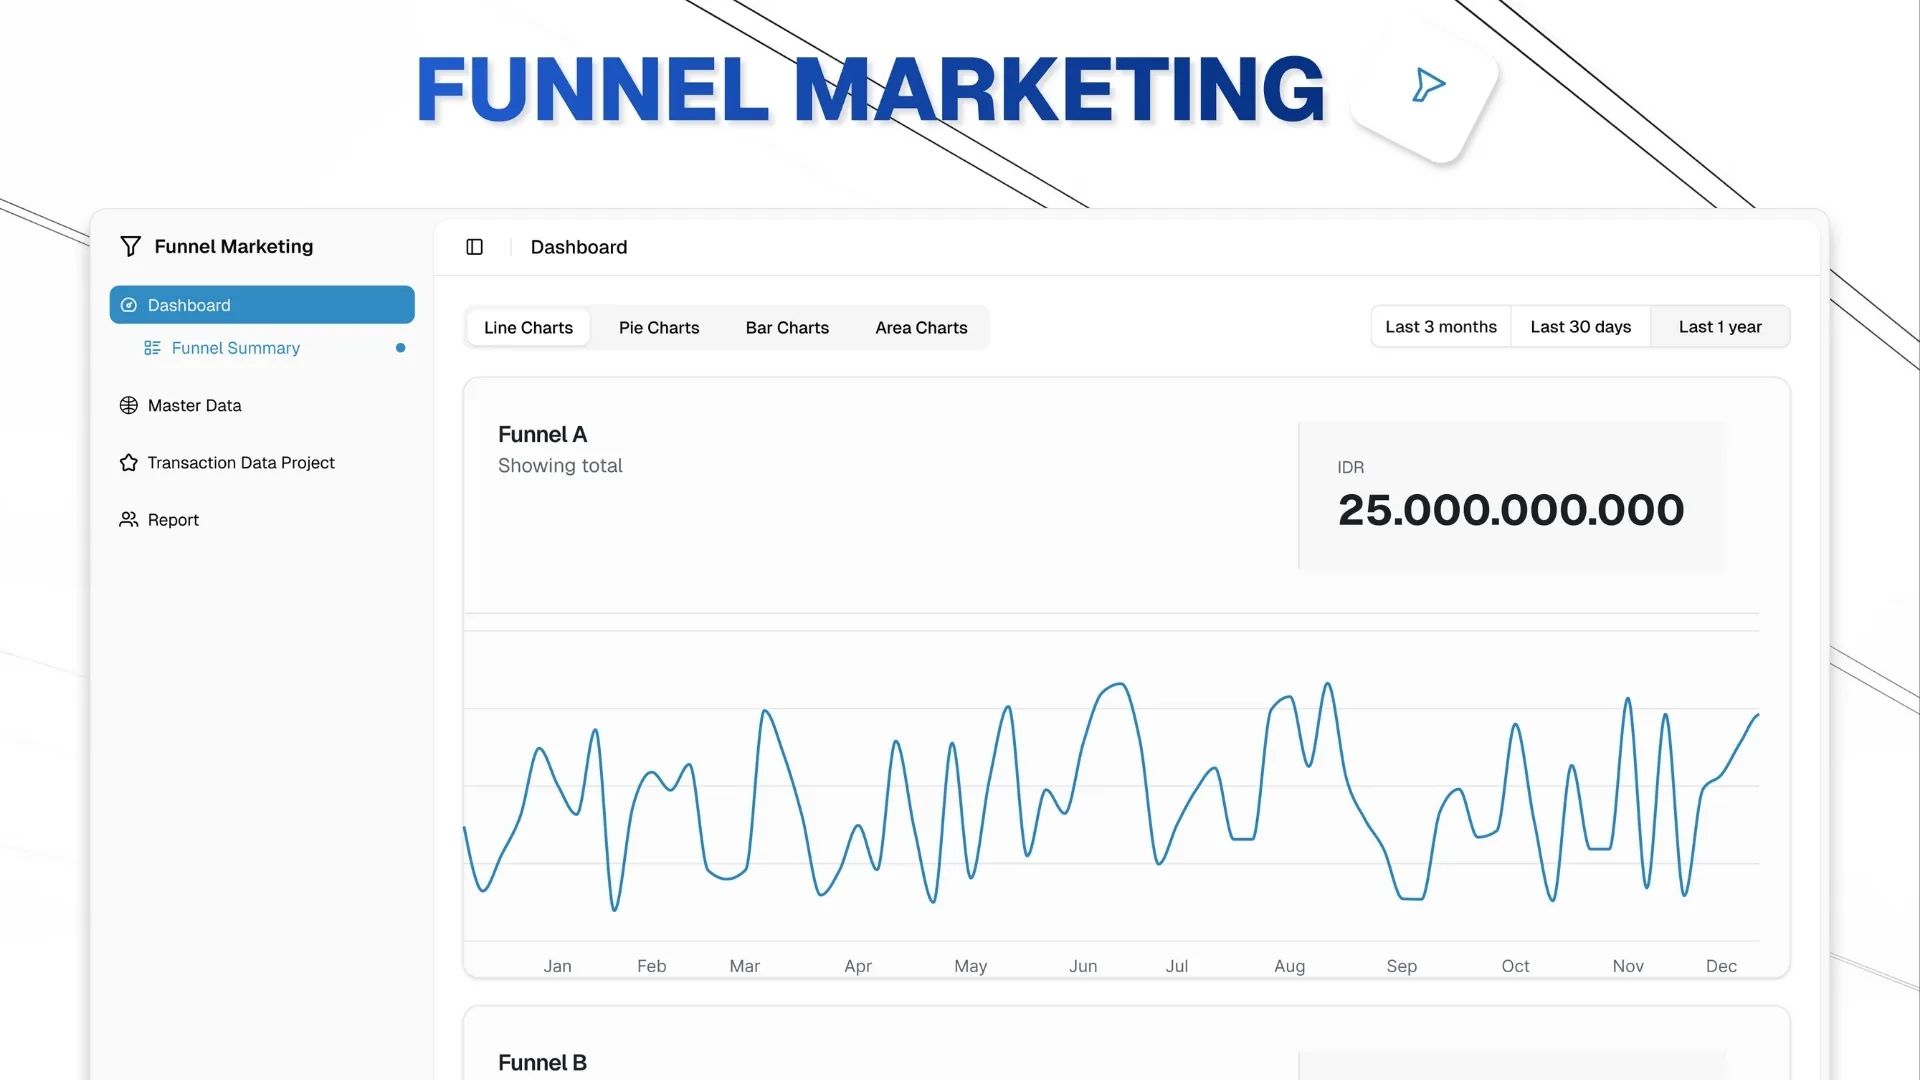Select Last 1 year range
This screenshot has width=1920, height=1080.
click(x=1720, y=327)
